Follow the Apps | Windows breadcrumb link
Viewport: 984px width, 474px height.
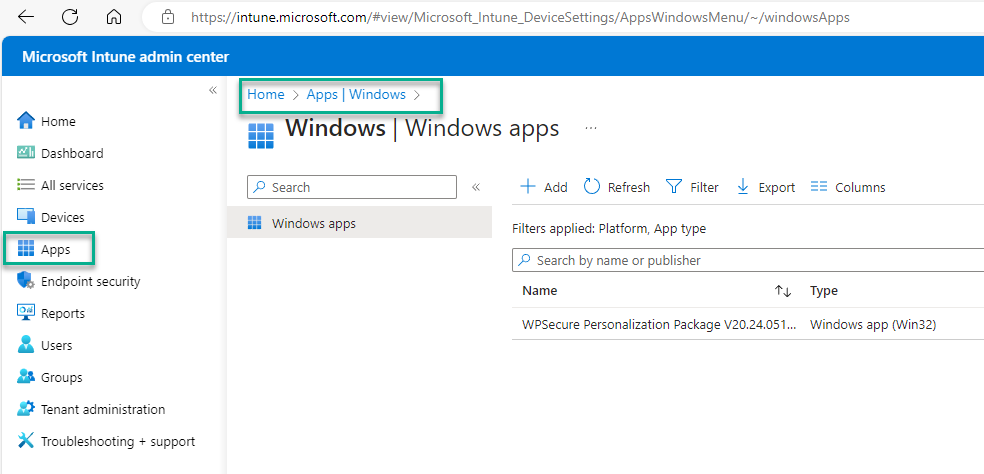point(356,94)
